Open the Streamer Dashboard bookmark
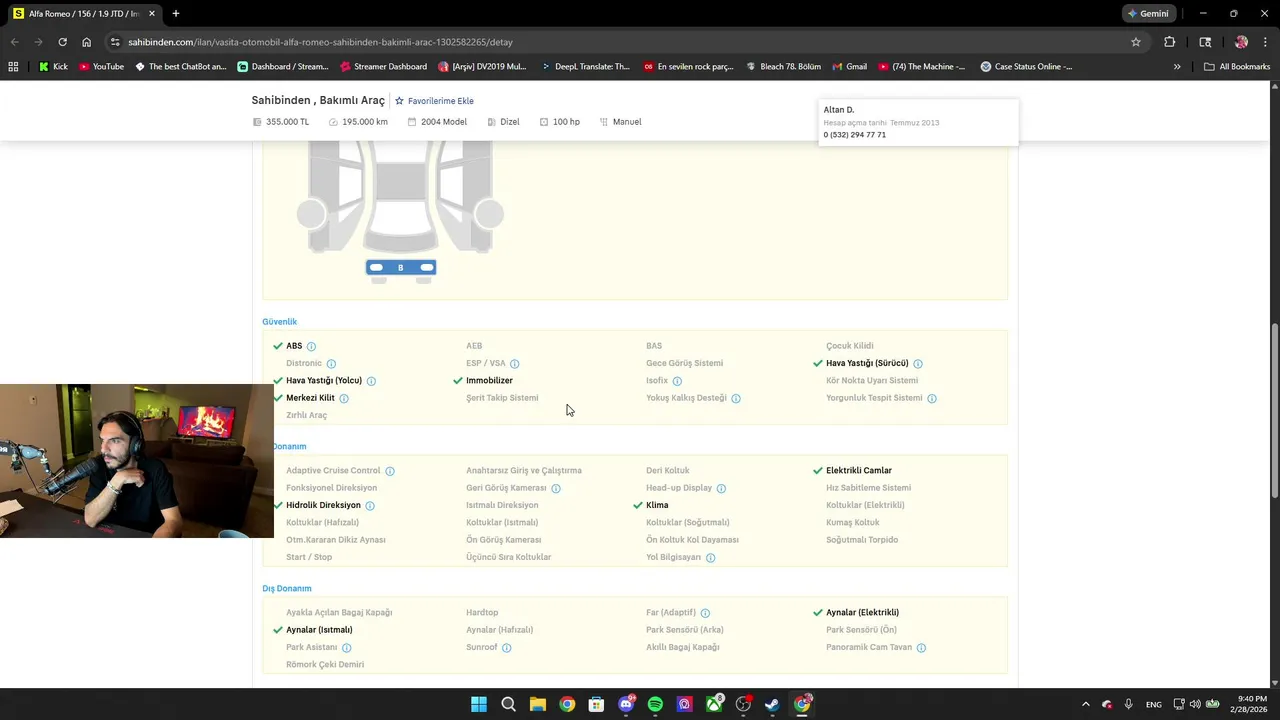 (x=383, y=67)
